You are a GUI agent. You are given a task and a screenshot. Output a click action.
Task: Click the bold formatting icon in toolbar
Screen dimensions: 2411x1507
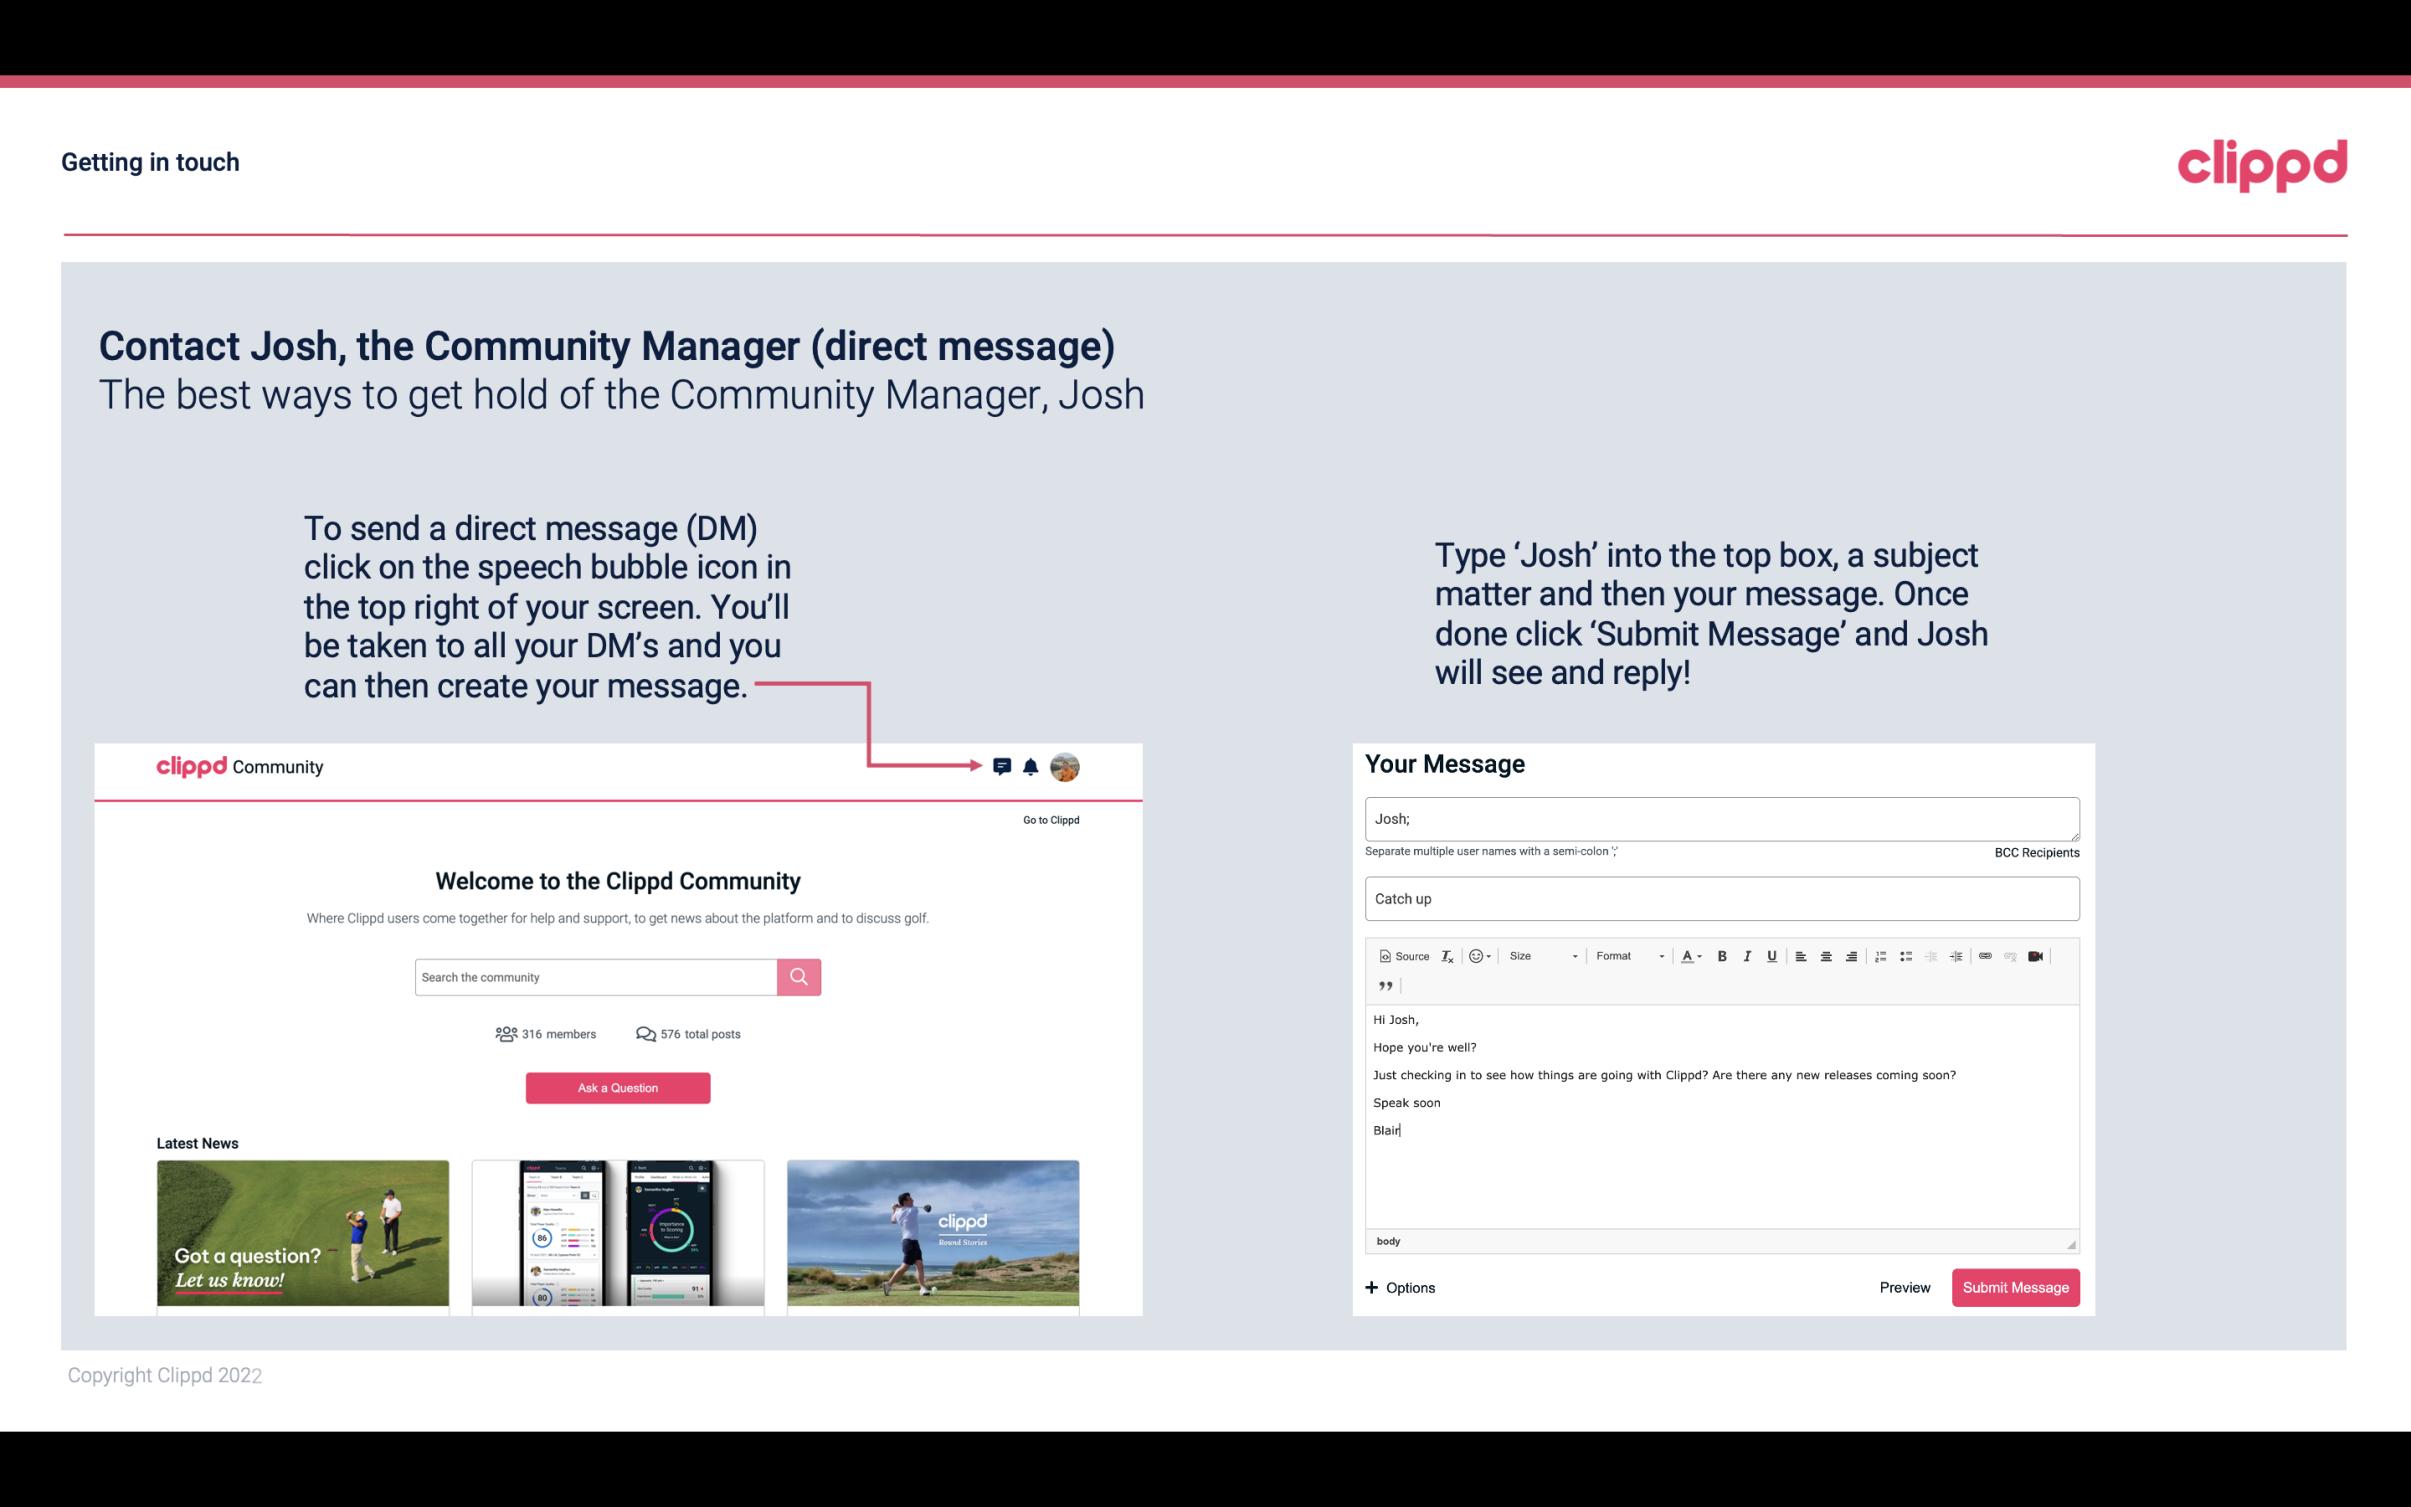coord(1720,955)
